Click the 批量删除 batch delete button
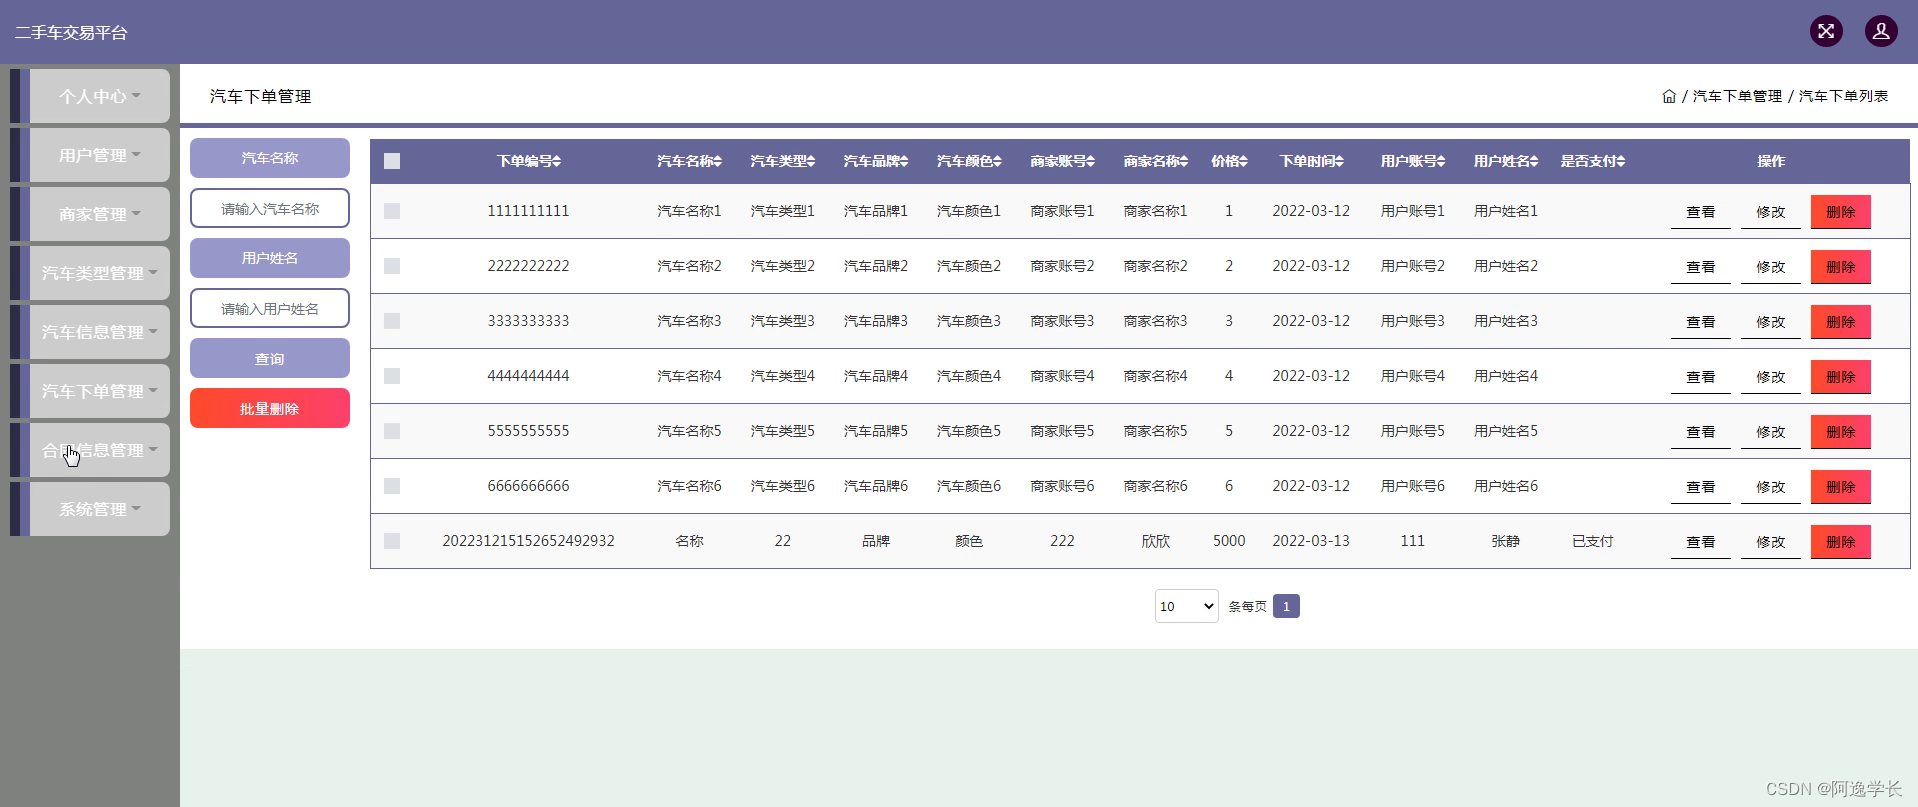Viewport: 1918px width, 807px height. pos(270,408)
